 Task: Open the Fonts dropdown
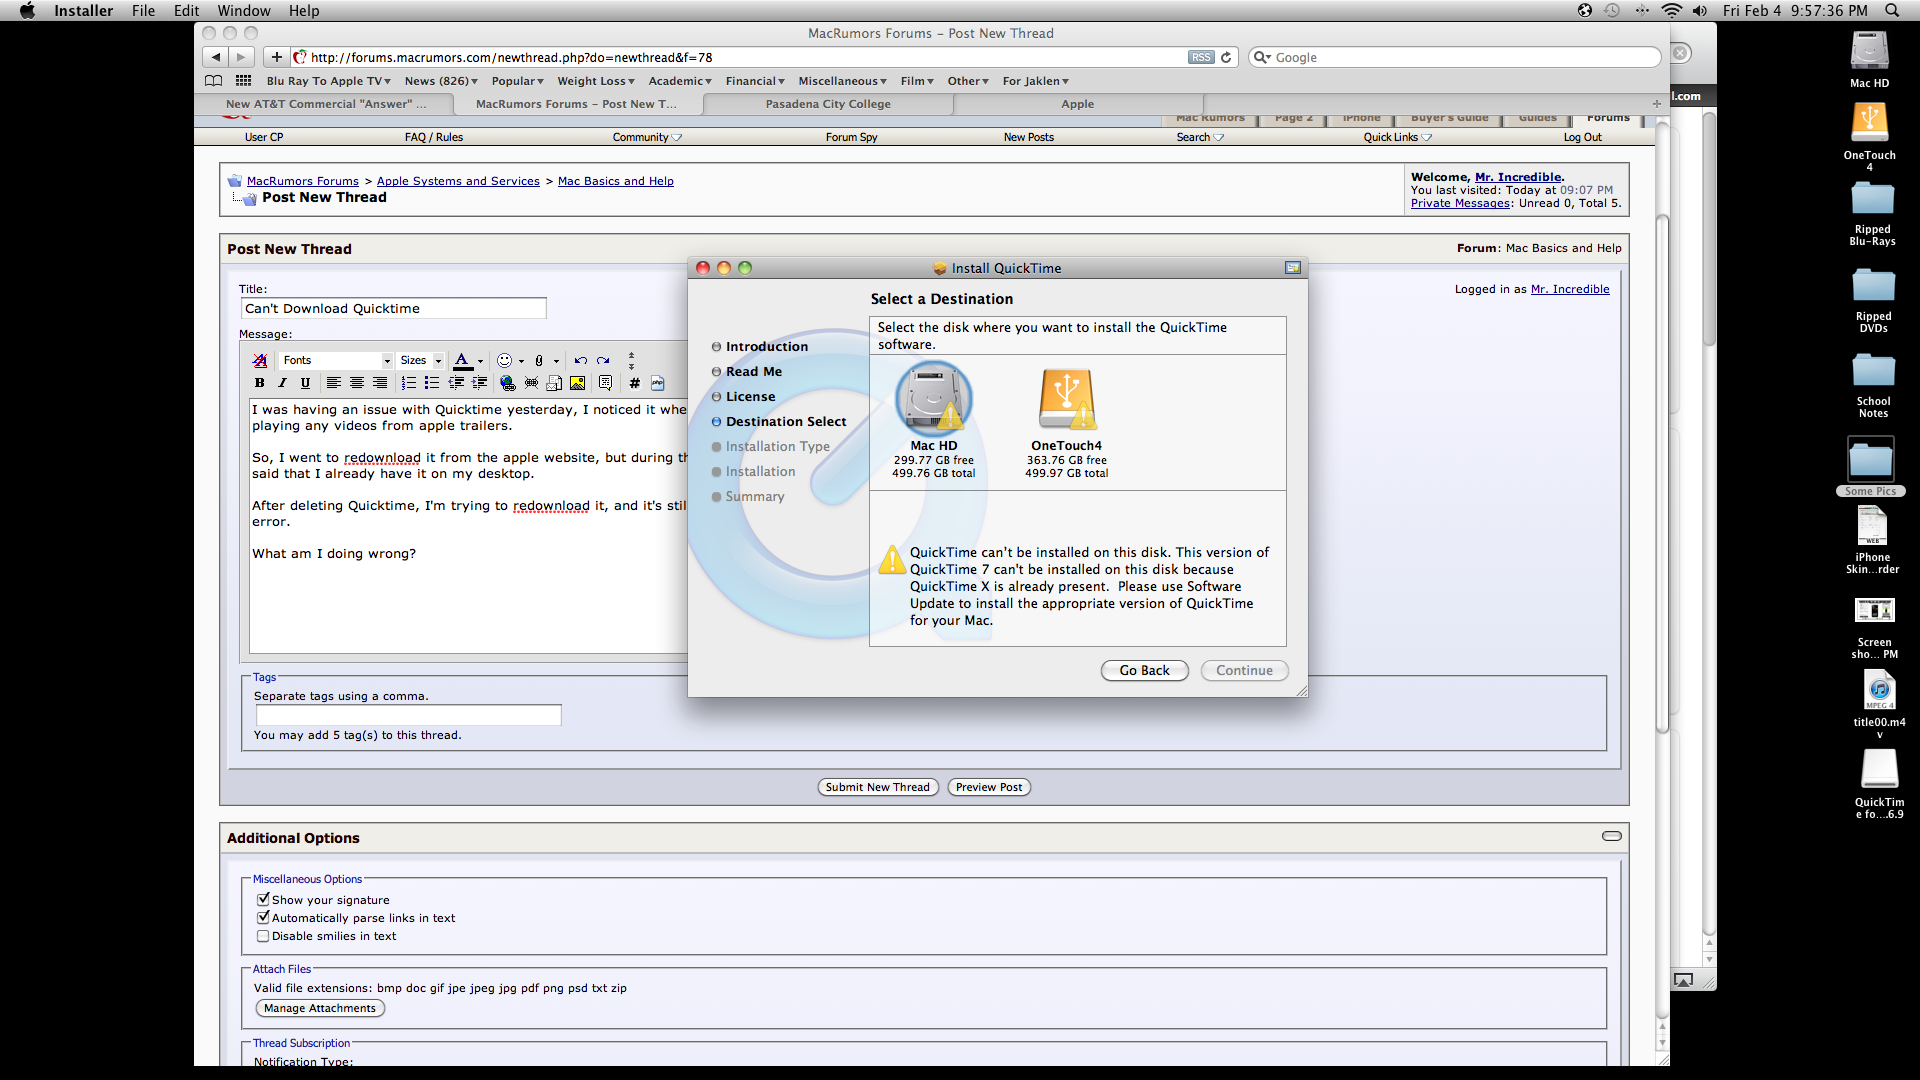pyautogui.click(x=336, y=360)
